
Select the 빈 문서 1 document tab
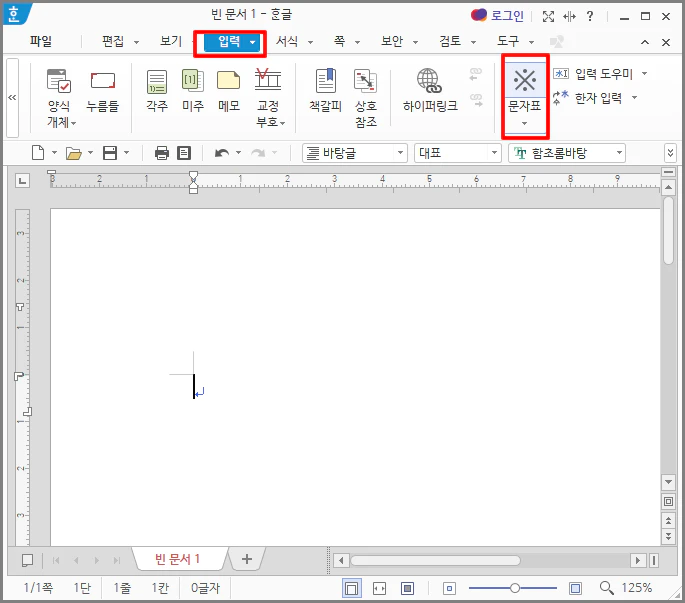pos(177,559)
